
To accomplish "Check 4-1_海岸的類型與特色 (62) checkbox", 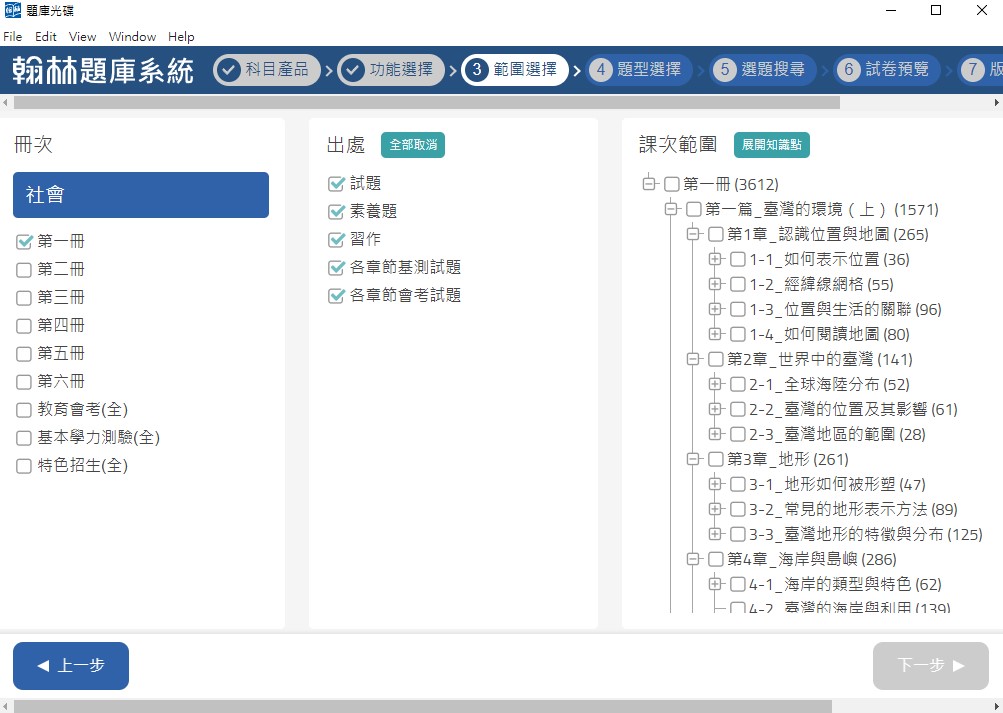I will 738,584.
